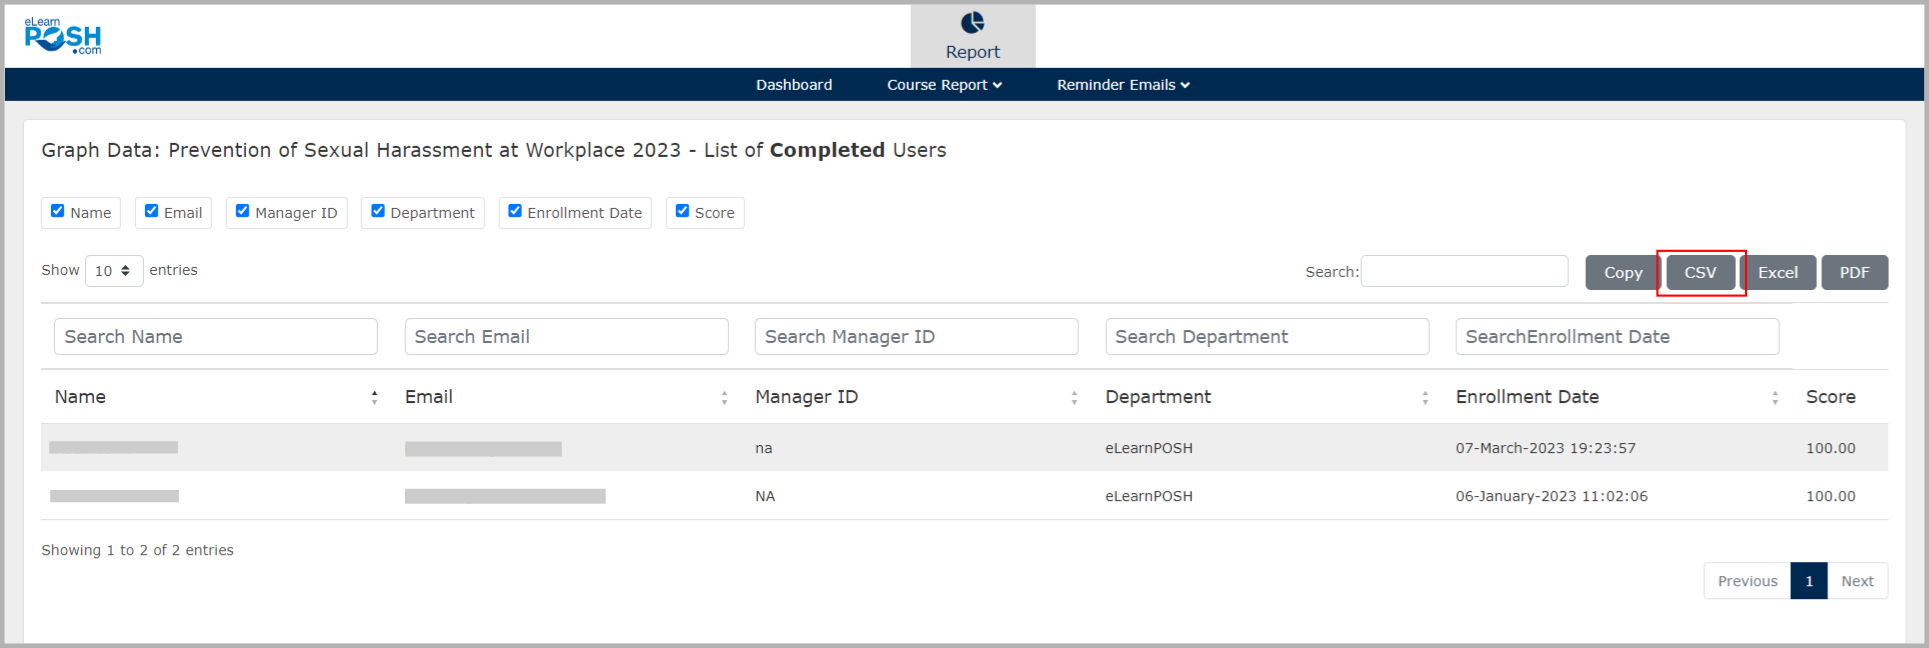Uncheck the Name column checkbox
The height and width of the screenshot is (648, 1929).
click(58, 211)
